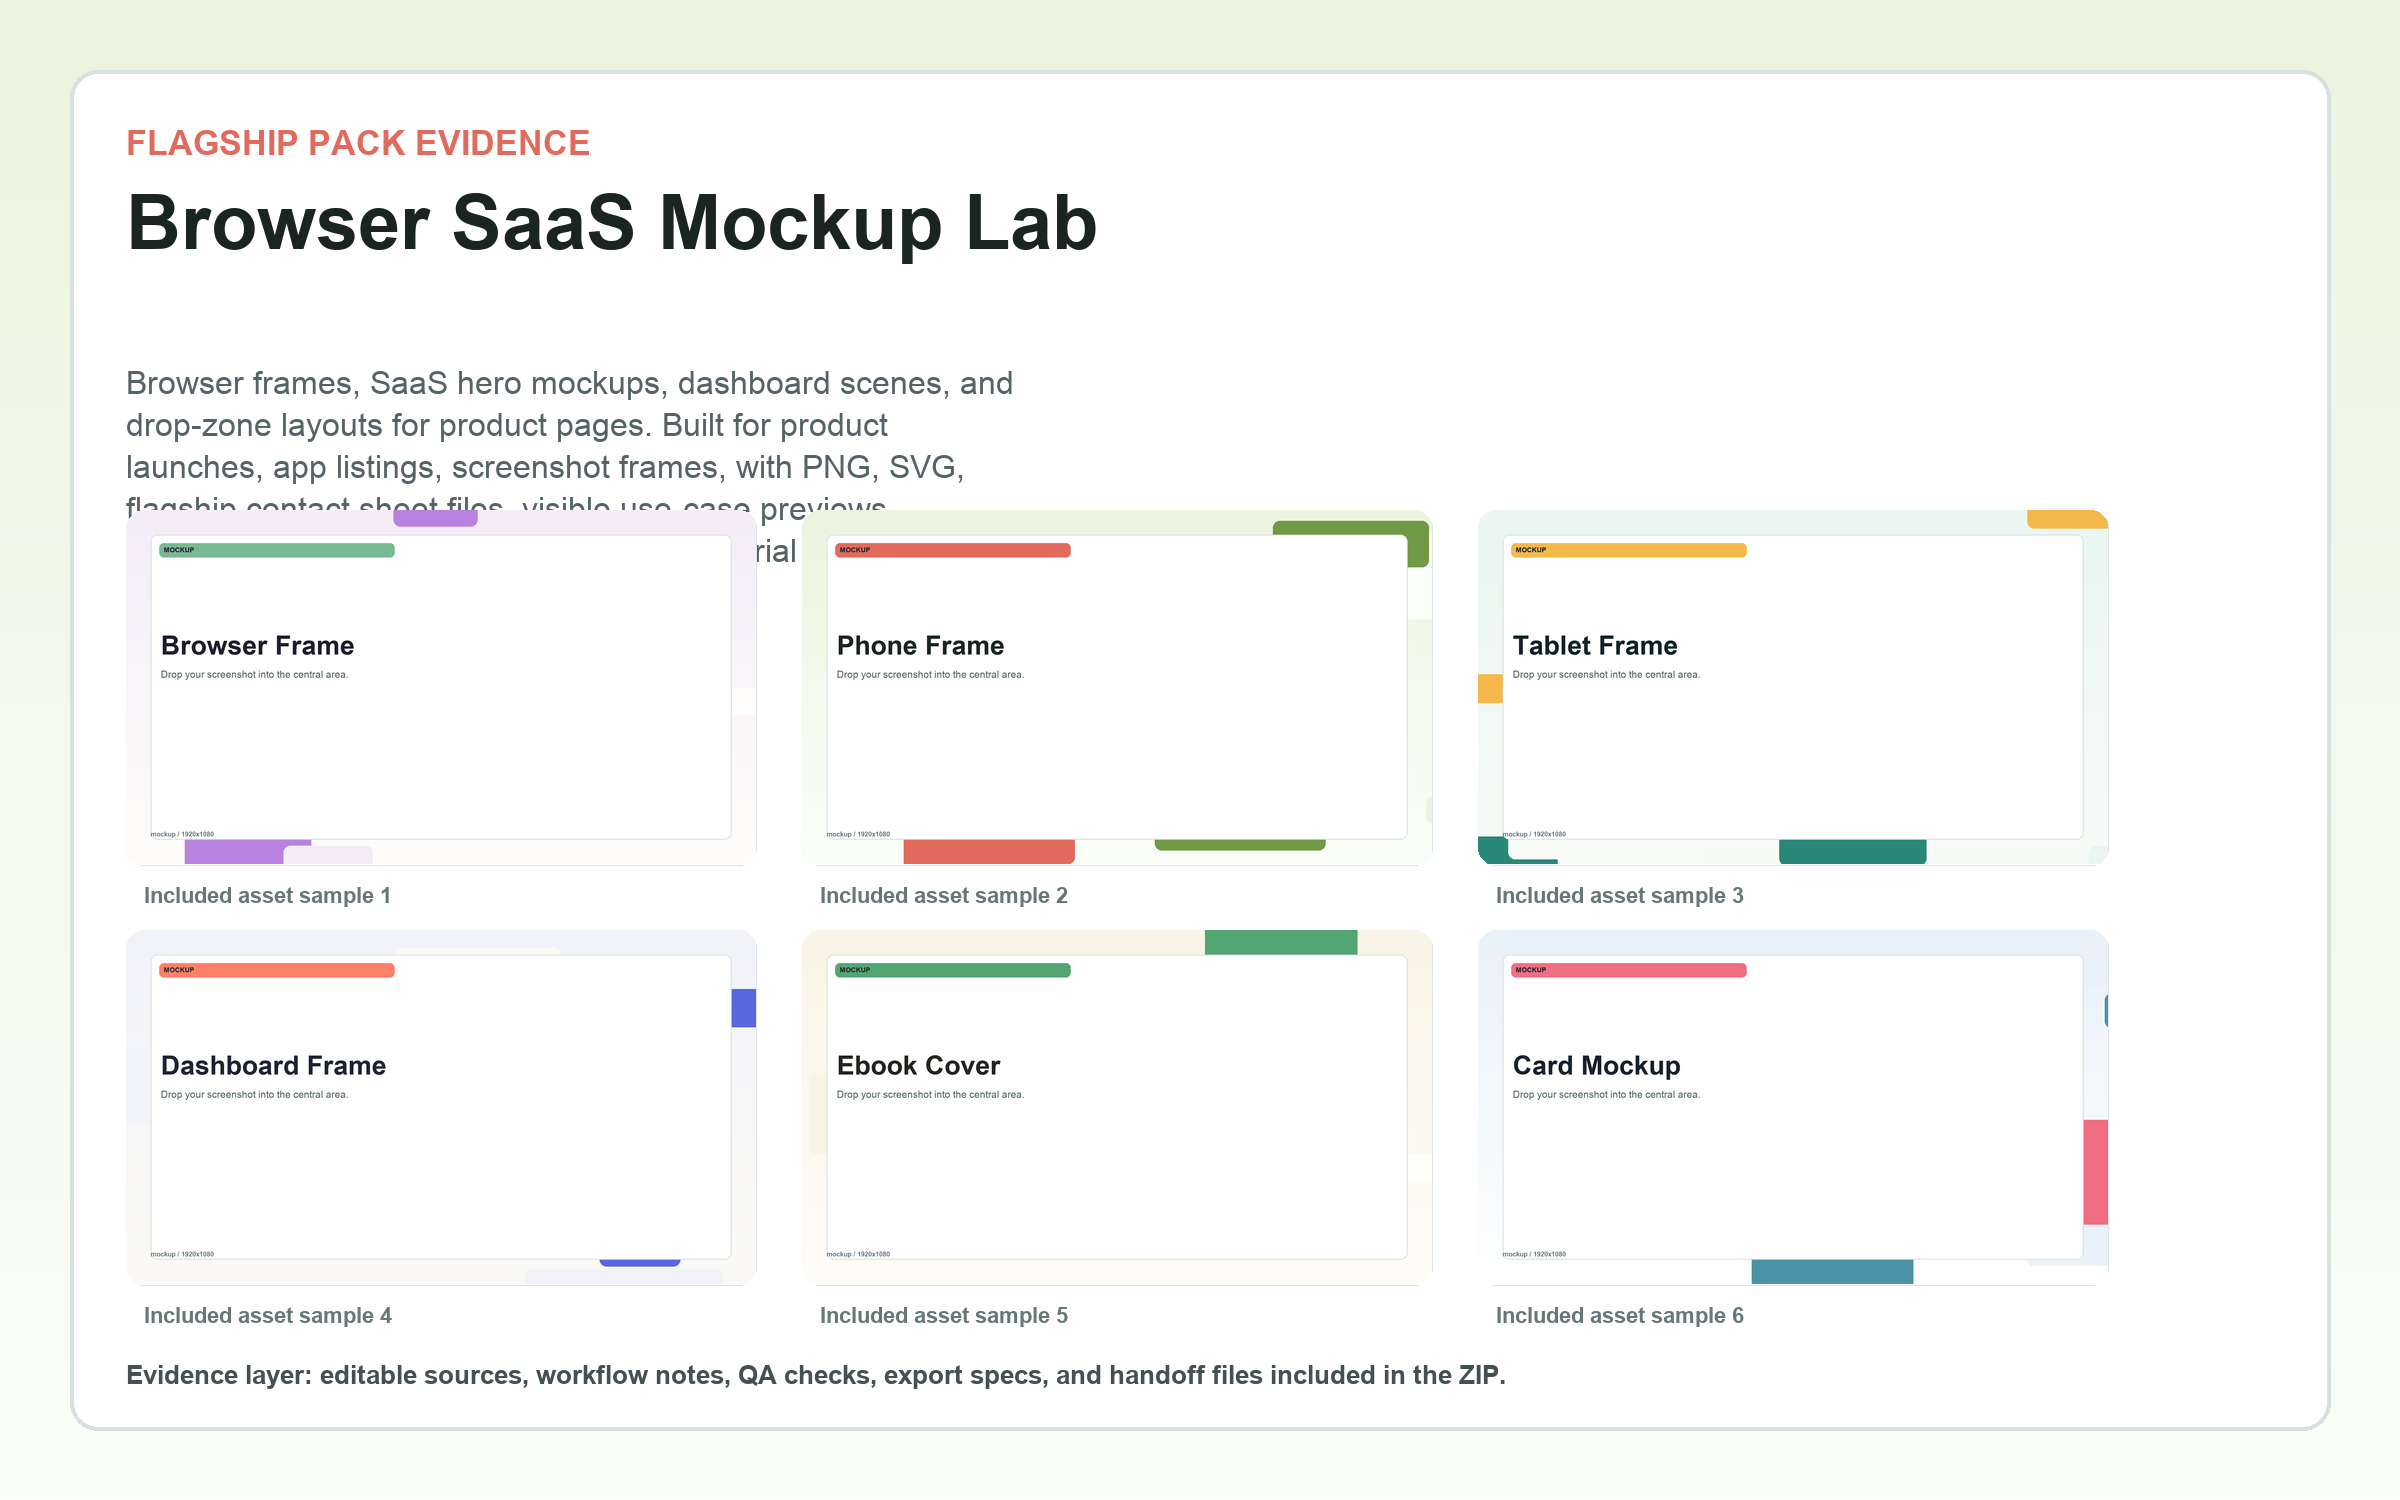Click 'mockup / 1920x1080' label in Card Mockup
The image size is (2400, 1500).
1535,1254
